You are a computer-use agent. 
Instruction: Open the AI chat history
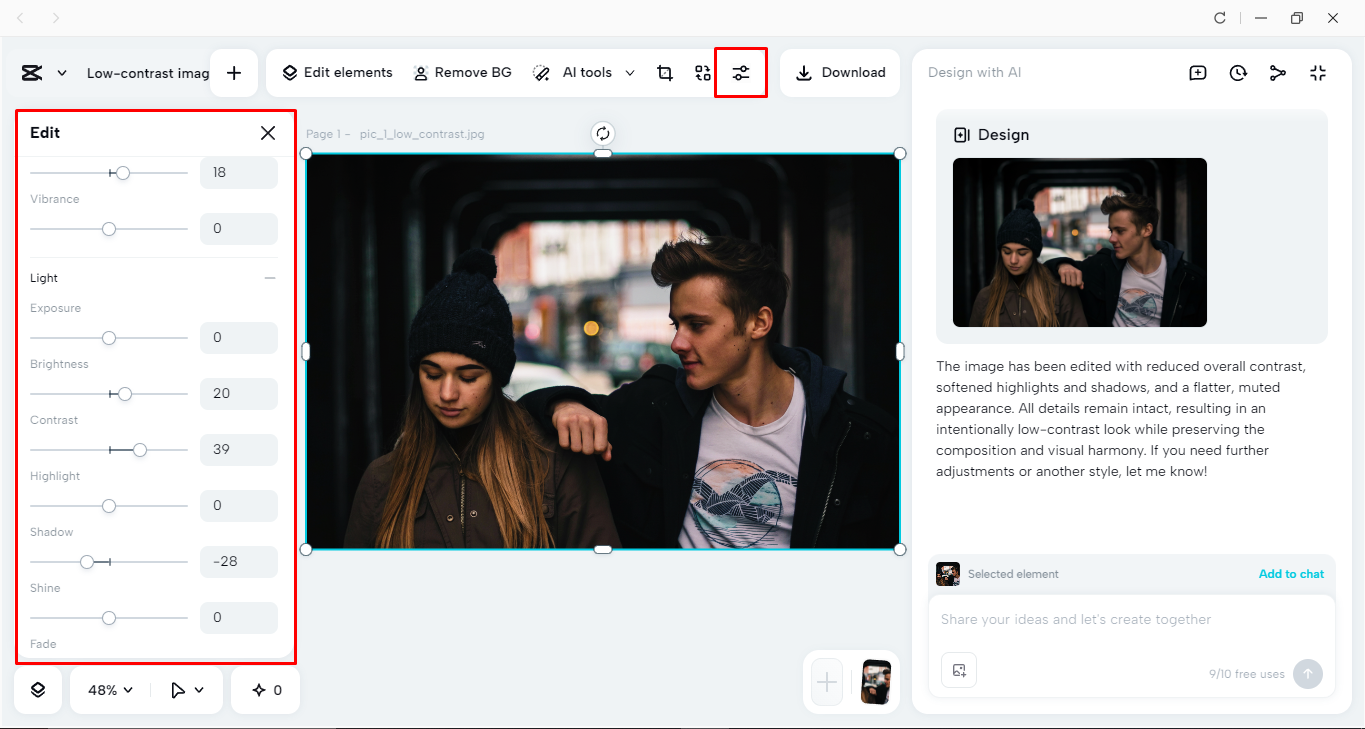point(1238,73)
